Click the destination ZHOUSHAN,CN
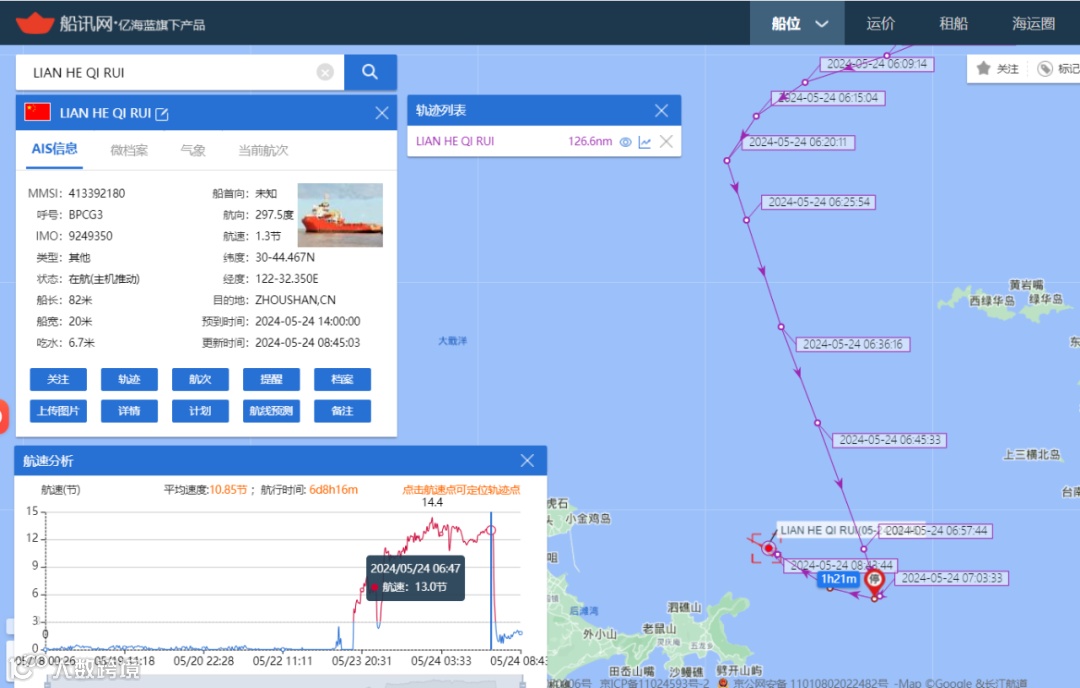The image size is (1080, 688). (295, 300)
